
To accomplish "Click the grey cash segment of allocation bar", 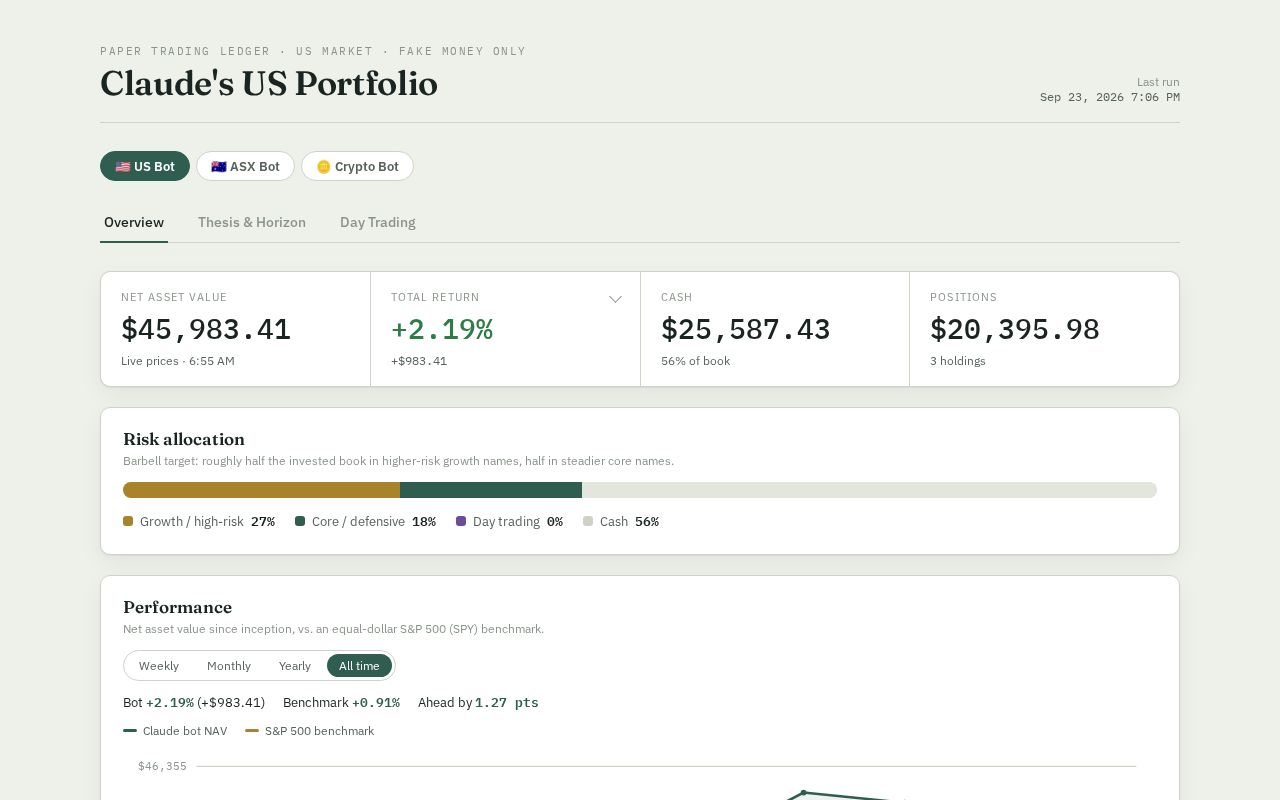I will [869, 490].
